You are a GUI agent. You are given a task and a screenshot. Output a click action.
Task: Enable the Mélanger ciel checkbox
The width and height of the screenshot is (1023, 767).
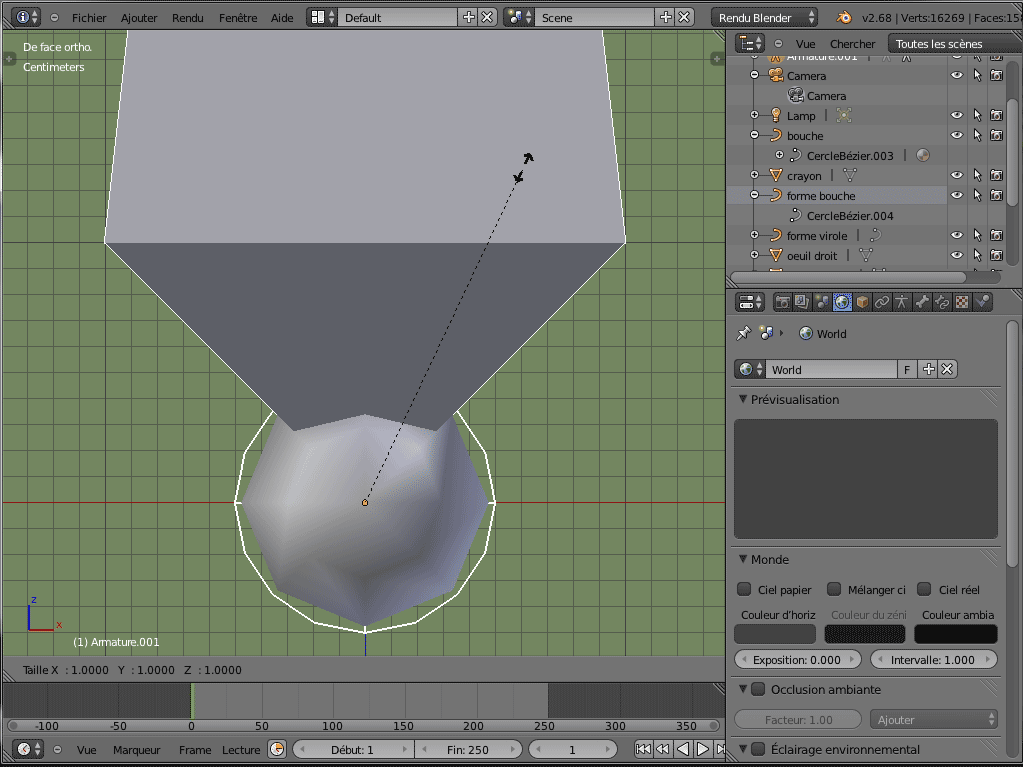(x=834, y=590)
